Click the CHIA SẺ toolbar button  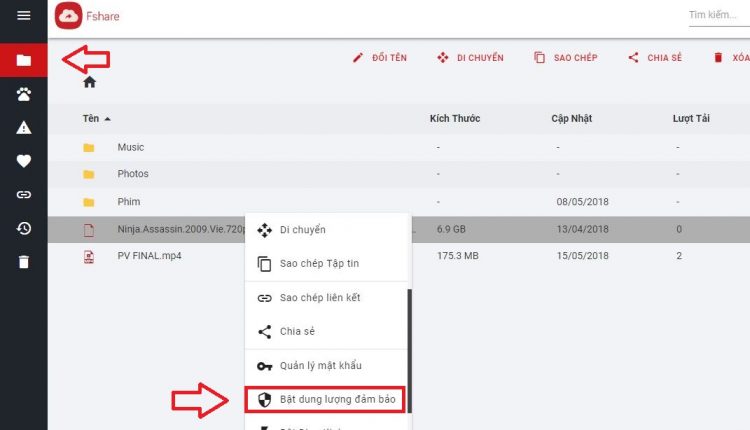tap(655, 58)
